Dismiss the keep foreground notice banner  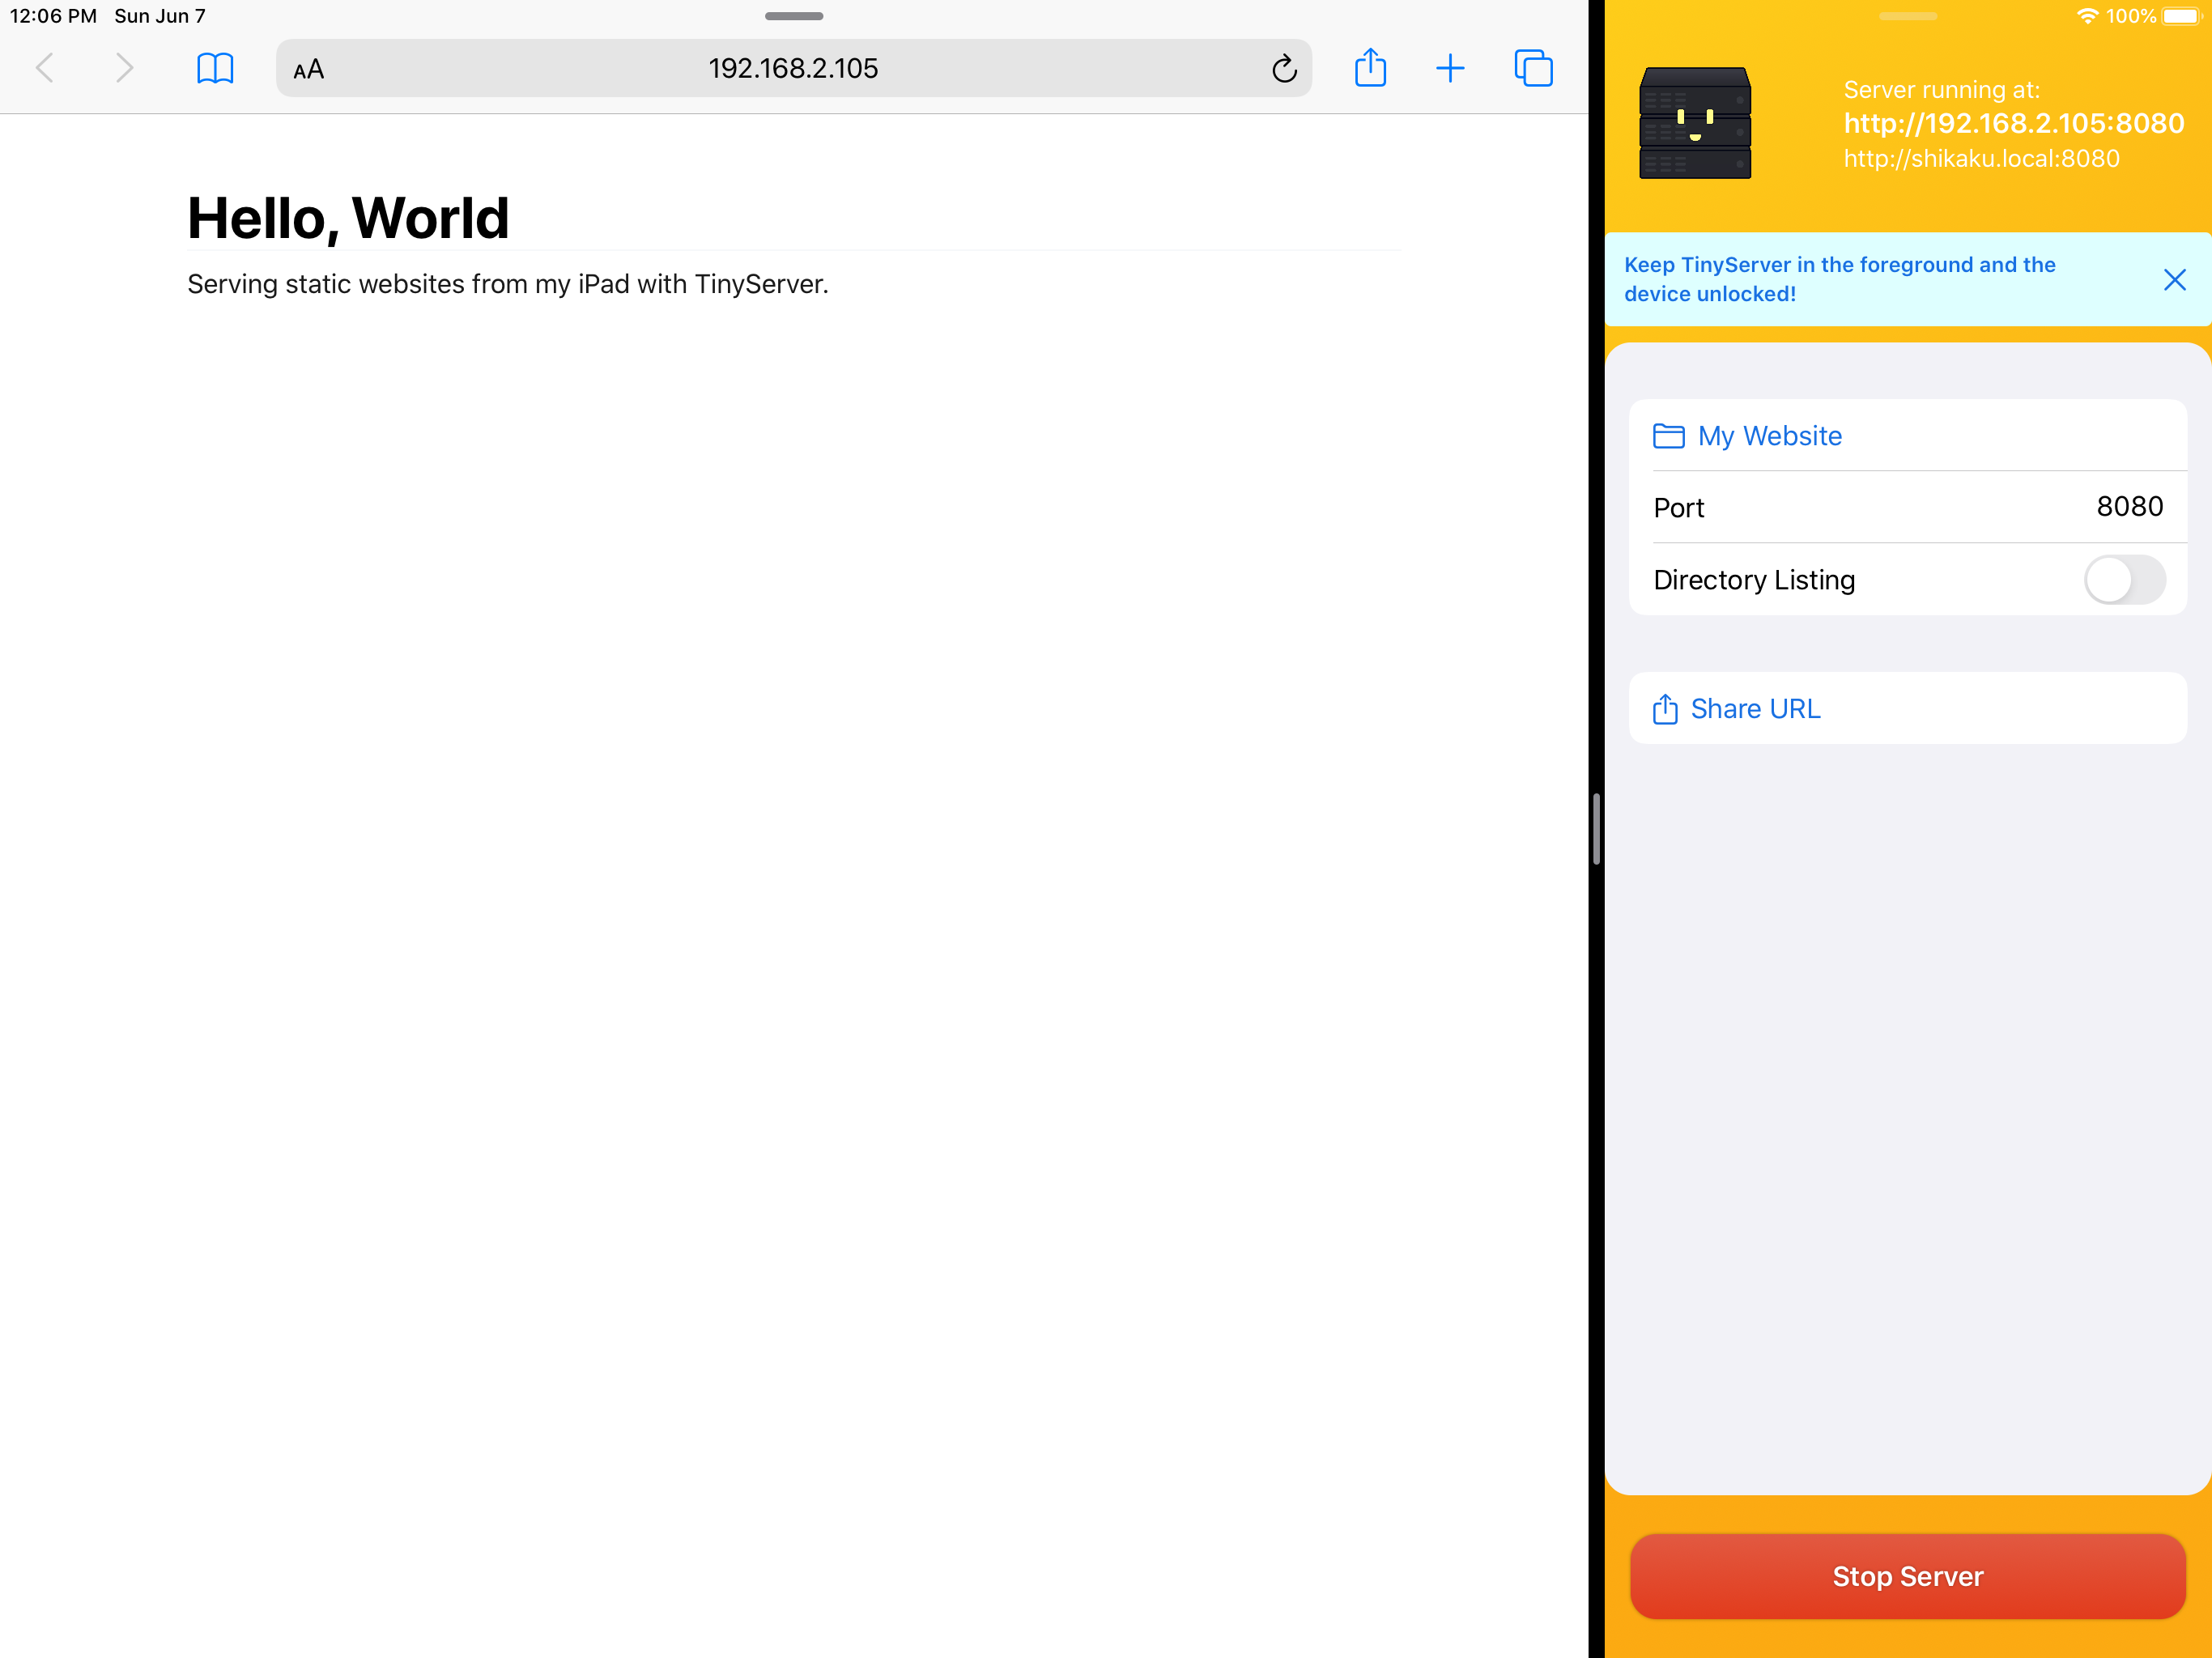click(x=2174, y=280)
